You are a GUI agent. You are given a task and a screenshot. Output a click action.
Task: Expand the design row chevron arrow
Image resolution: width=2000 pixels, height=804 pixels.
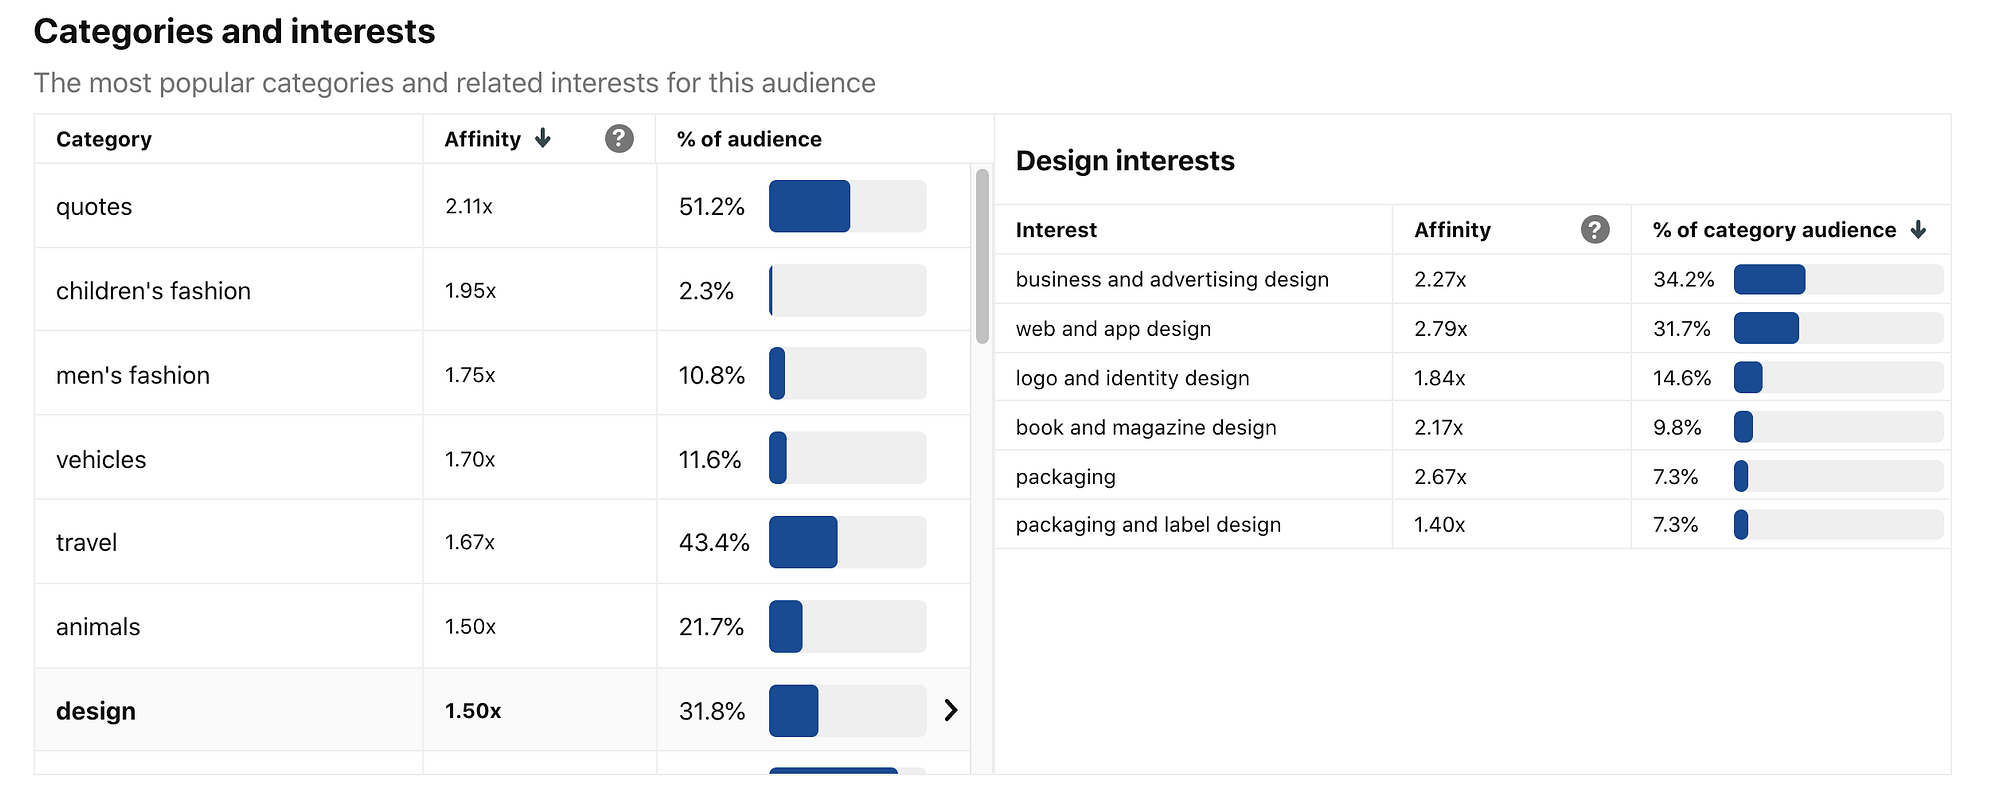tap(951, 710)
